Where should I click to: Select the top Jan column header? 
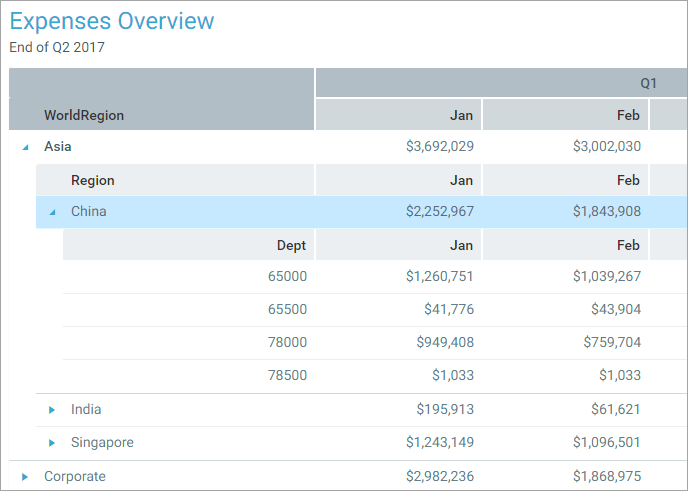pos(461,115)
